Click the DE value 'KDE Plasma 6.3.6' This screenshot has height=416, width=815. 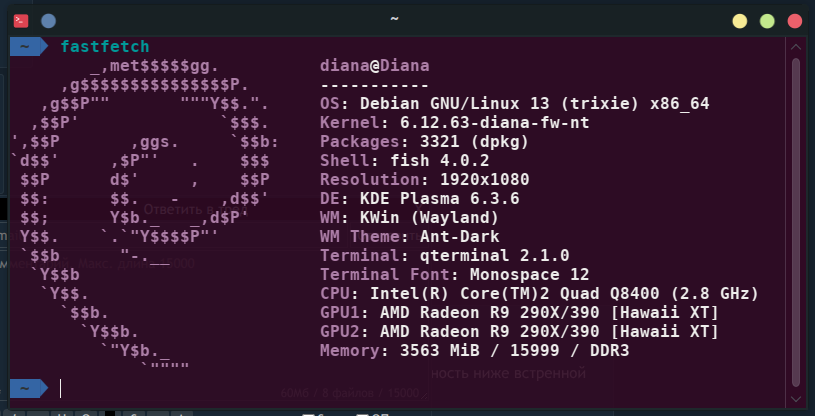pyautogui.click(x=440, y=198)
